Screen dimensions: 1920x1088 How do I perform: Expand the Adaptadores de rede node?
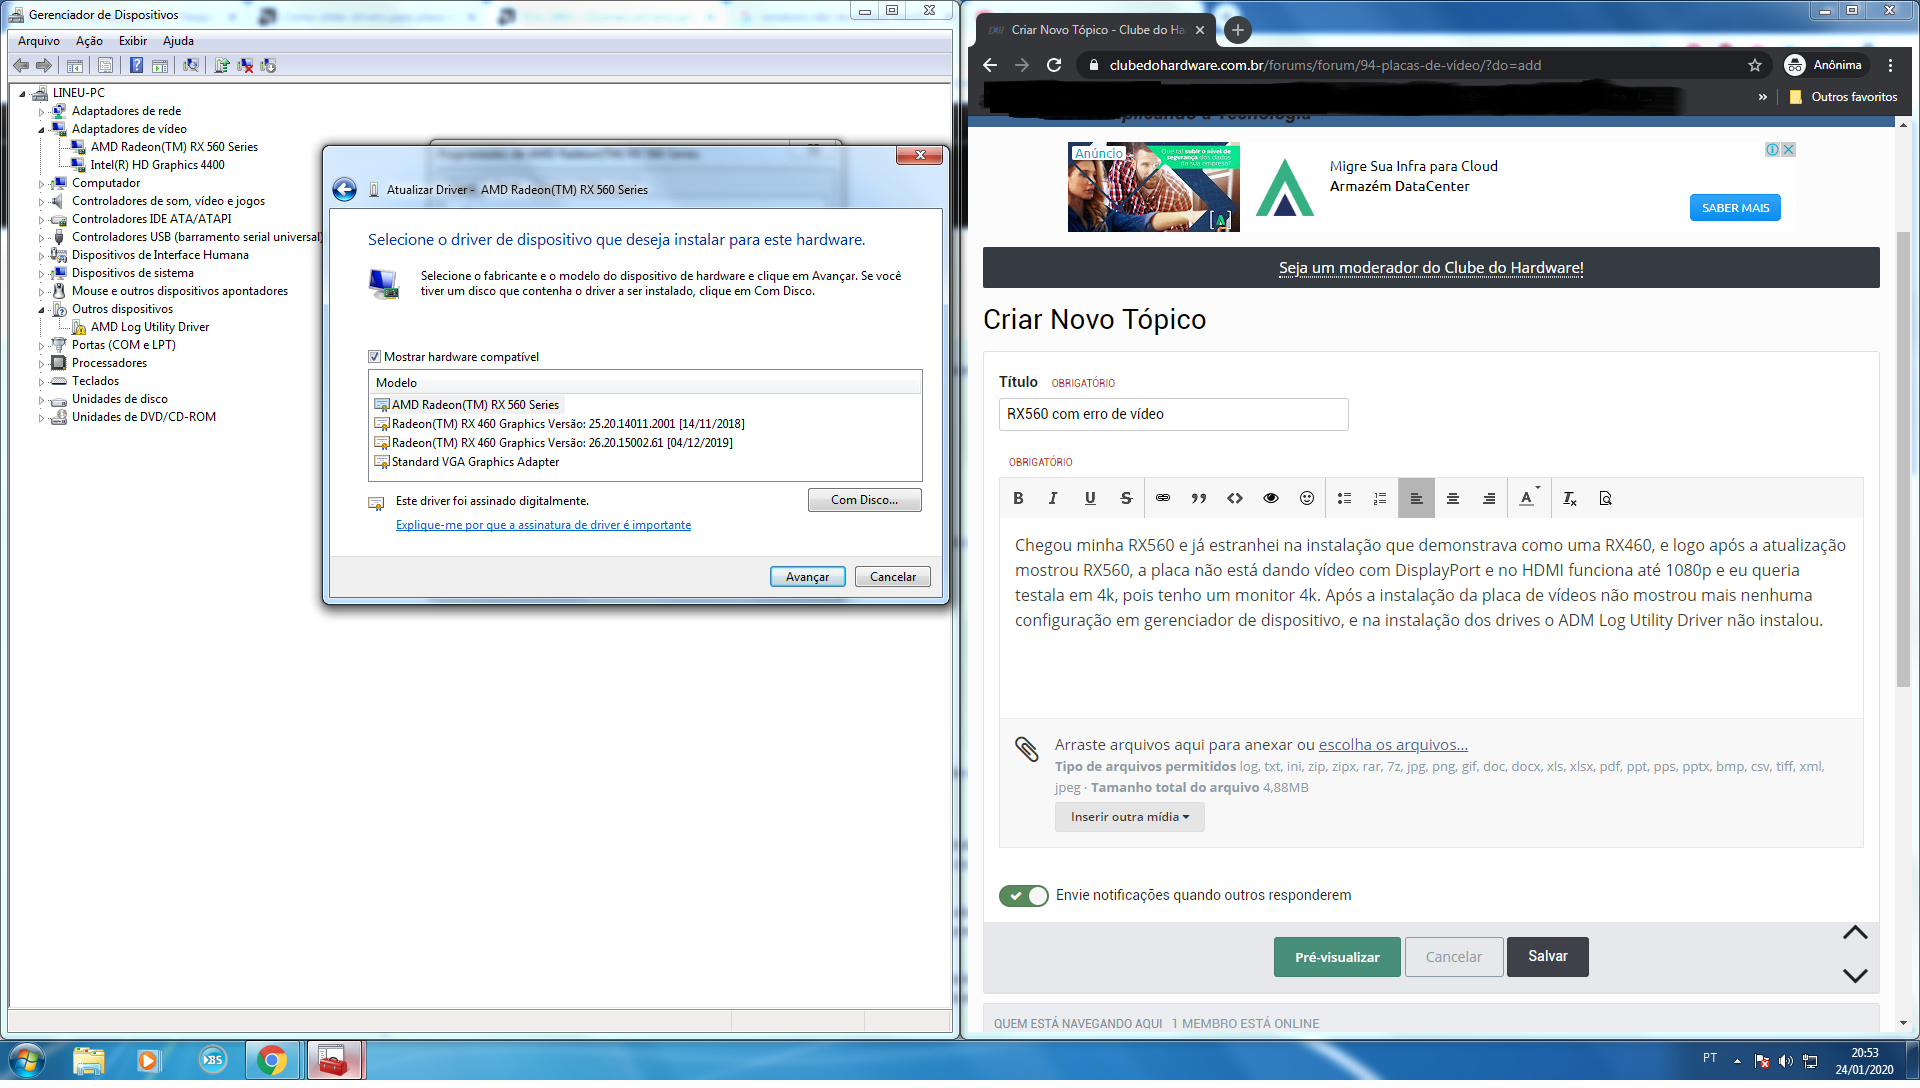pos(41,112)
